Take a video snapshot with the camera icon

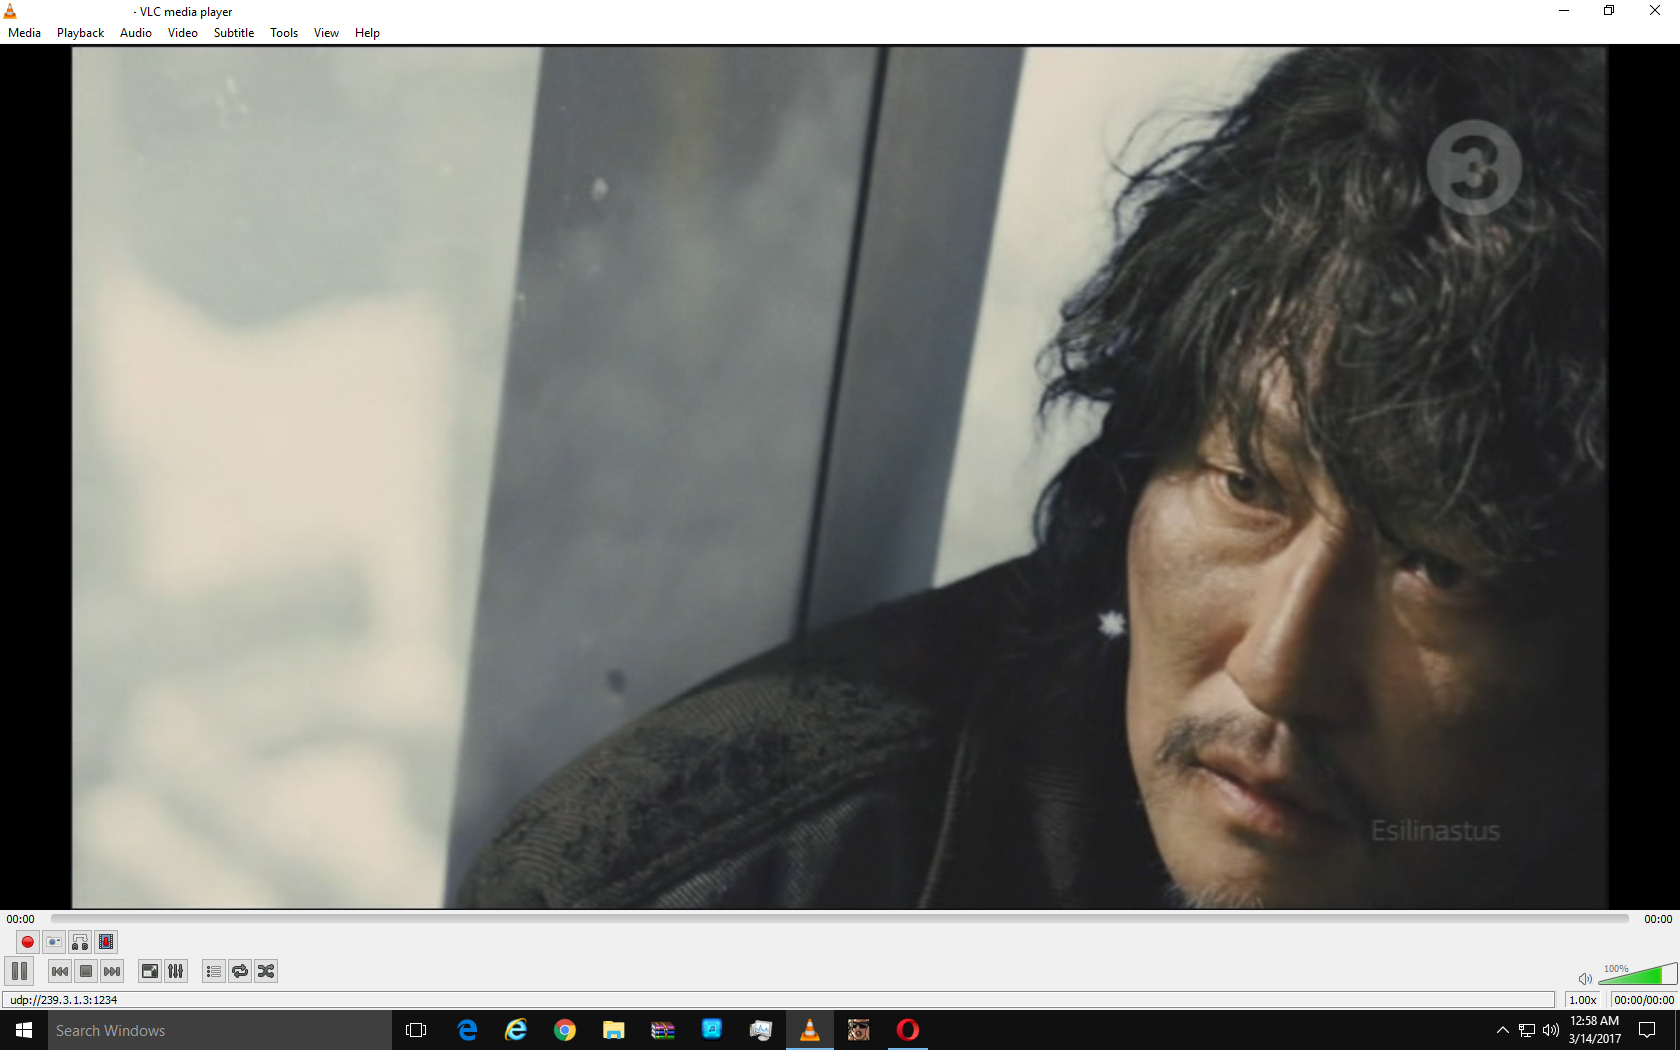54,942
